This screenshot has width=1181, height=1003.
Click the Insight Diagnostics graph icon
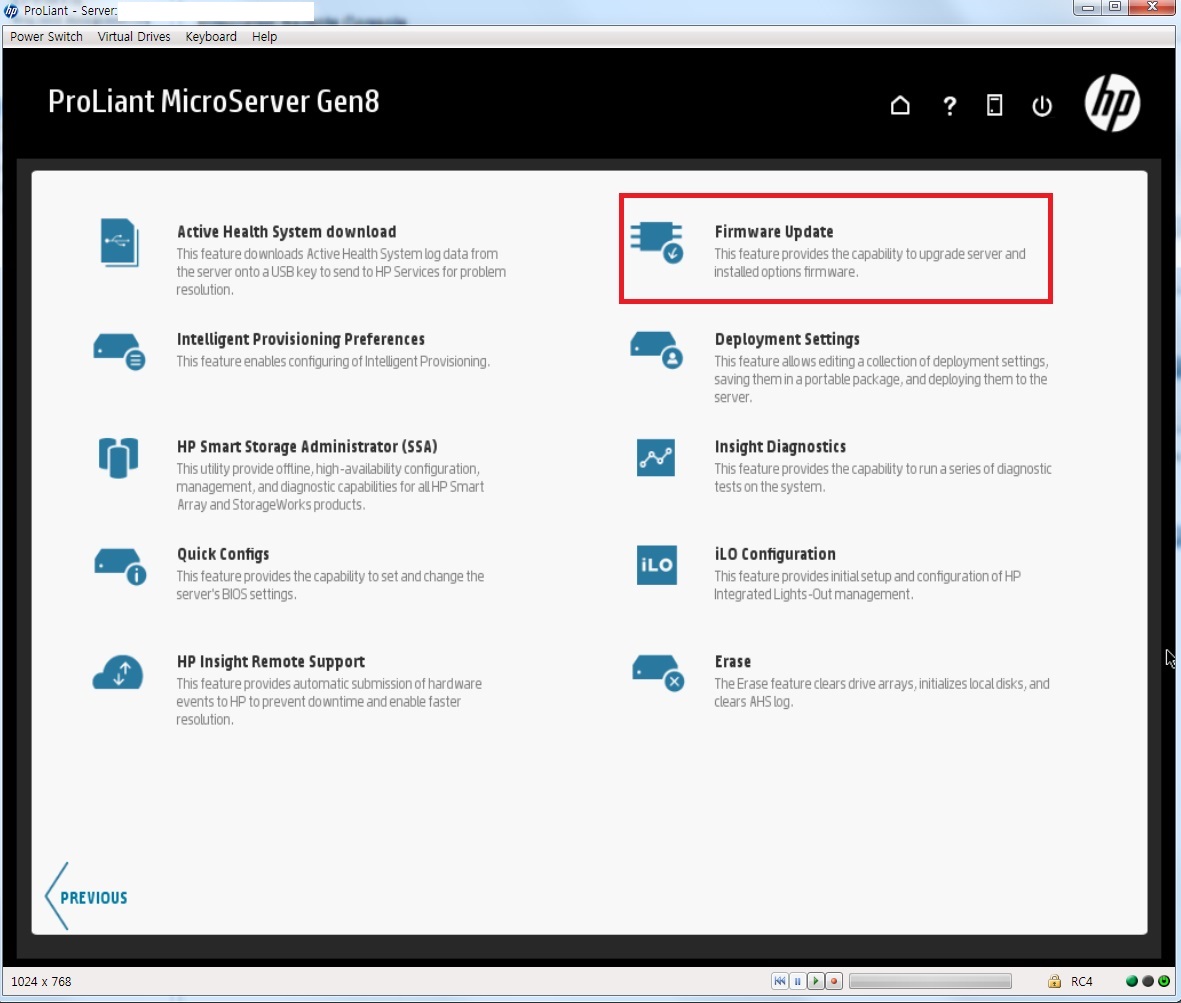(655, 458)
